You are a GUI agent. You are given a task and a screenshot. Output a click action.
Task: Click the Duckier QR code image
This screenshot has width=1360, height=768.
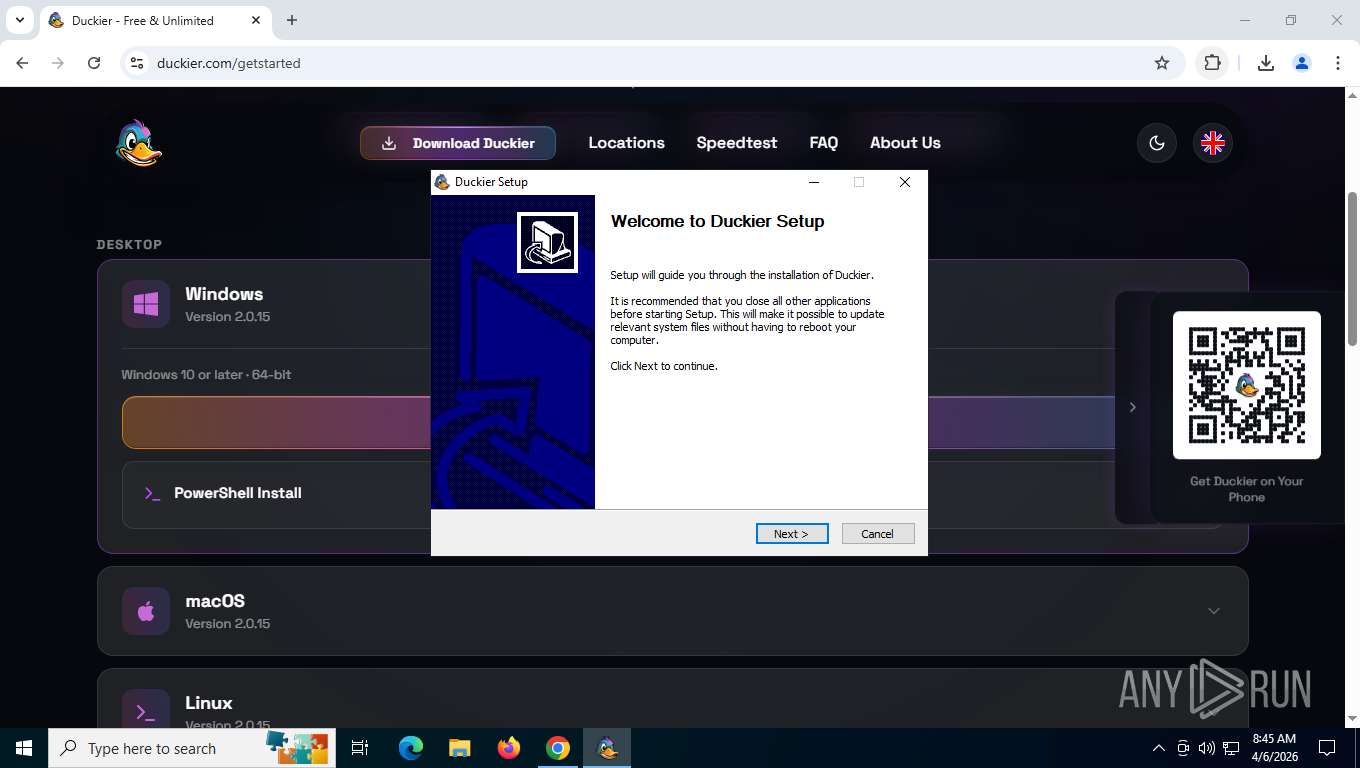[1247, 385]
